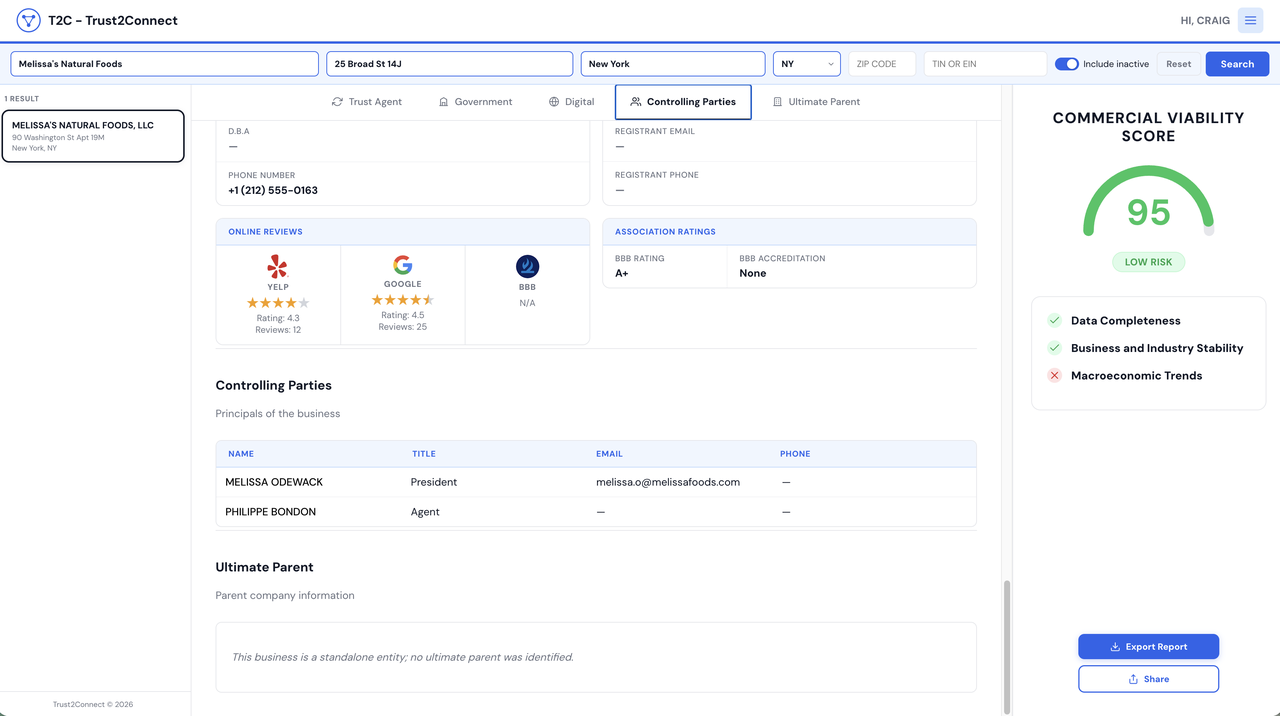The width and height of the screenshot is (1280, 716).
Task: Click the Controlling Parties section heading
Action: coord(274,385)
